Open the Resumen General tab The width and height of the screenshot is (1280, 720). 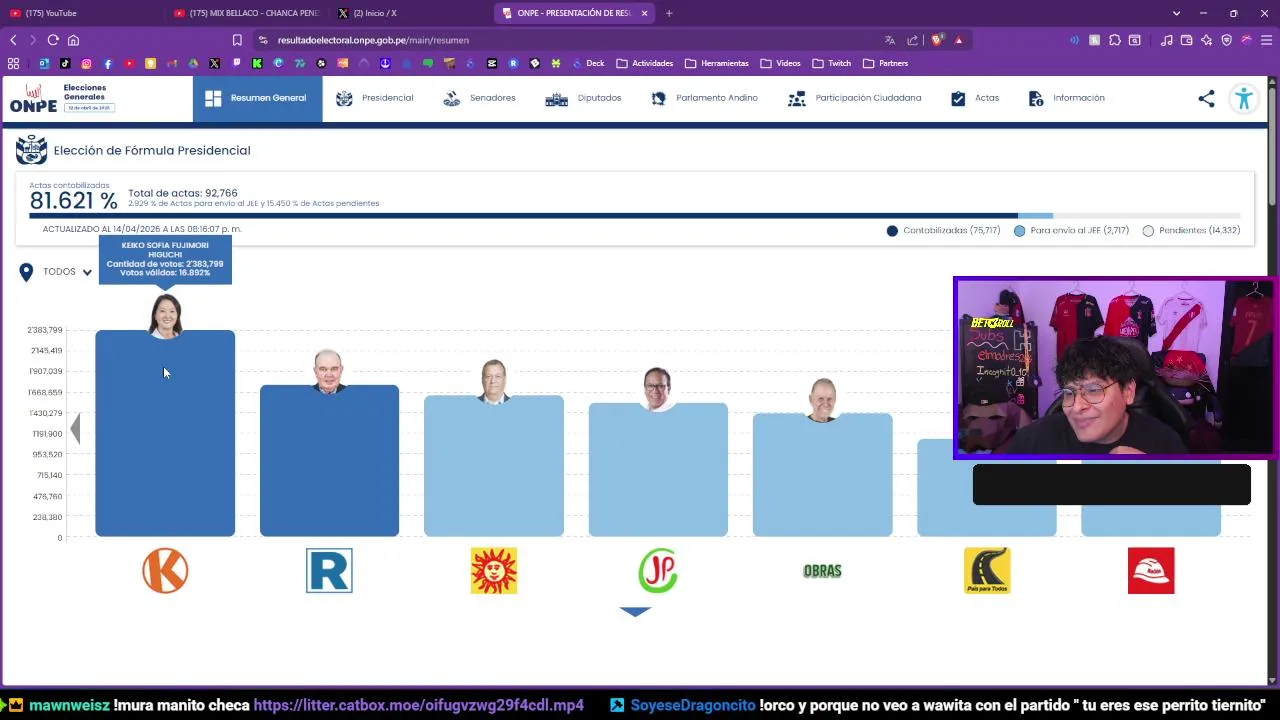pyautogui.click(x=257, y=98)
